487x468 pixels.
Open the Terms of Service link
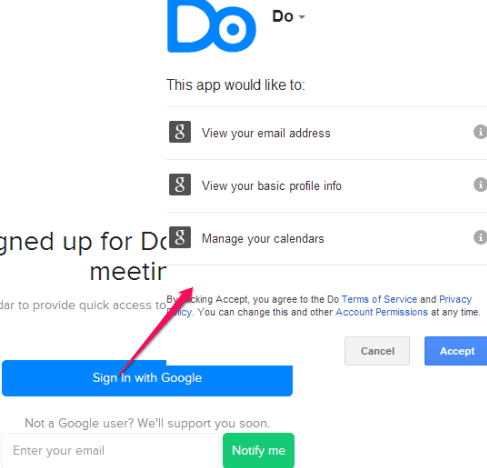[x=379, y=299]
